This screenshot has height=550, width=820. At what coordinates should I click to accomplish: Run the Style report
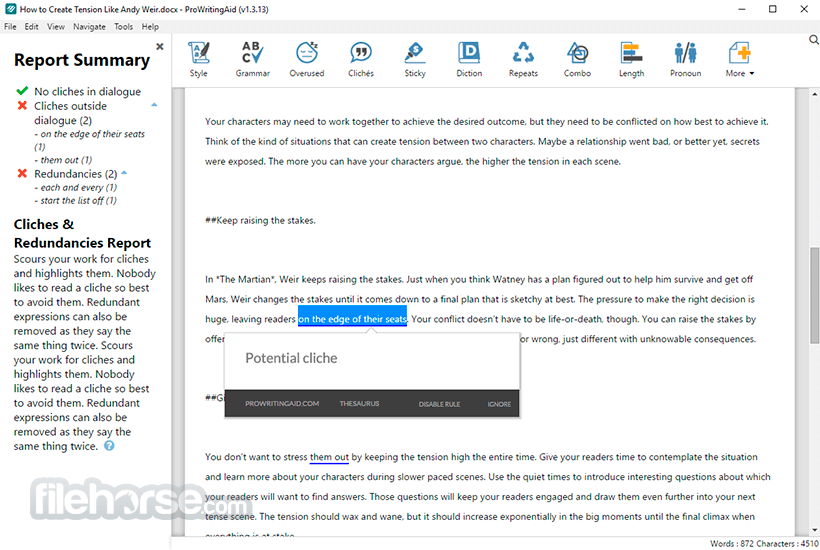coord(199,60)
